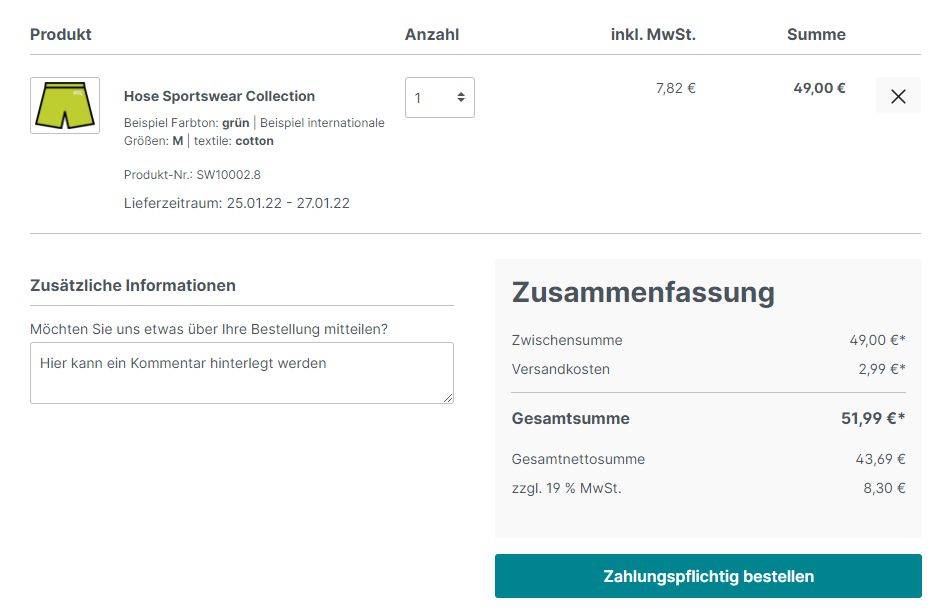The height and width of the screenshot is (614, 942).
Task: Open the Hose Sportswear Collection product link
Action: click(x=219, y=96)
